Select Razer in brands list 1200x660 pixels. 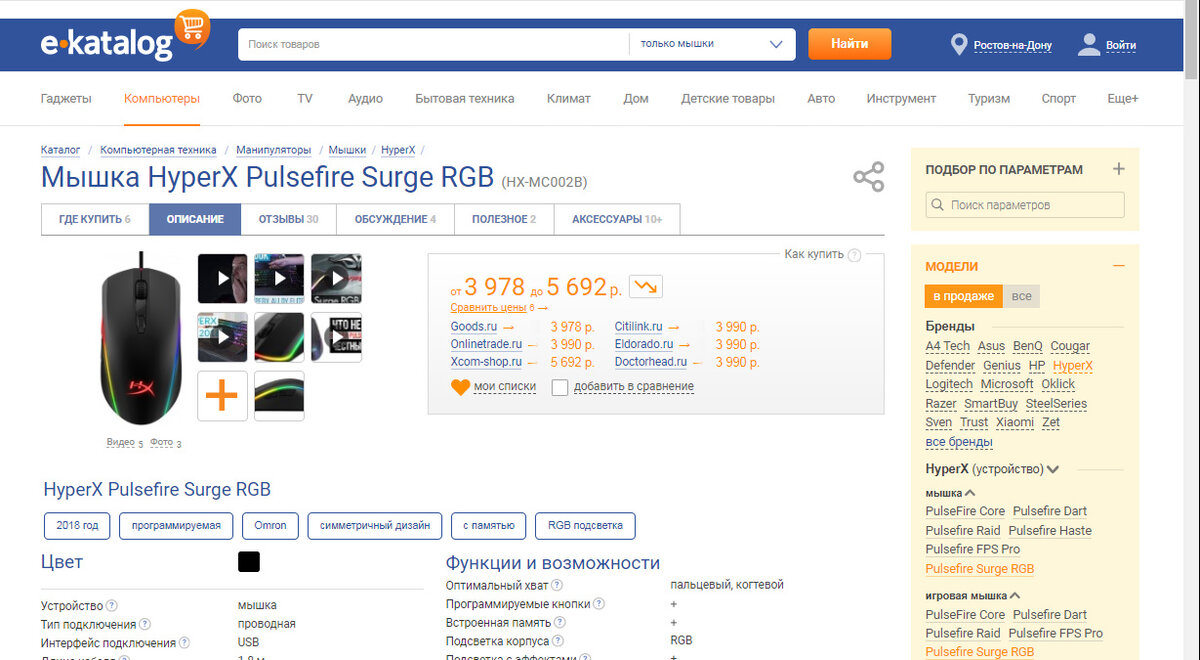pos(940,404)
